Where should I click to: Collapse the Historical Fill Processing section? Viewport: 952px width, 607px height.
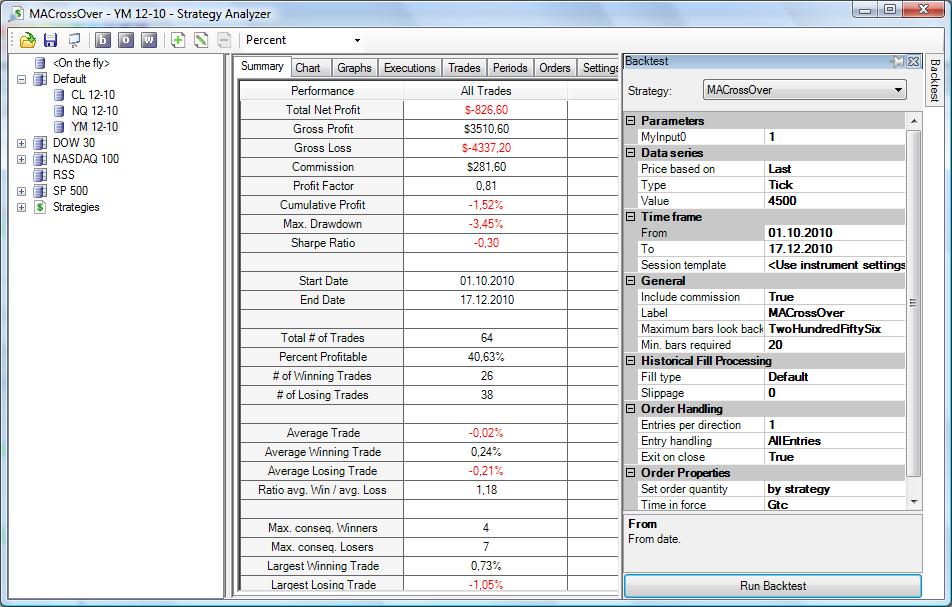point(630,361)
